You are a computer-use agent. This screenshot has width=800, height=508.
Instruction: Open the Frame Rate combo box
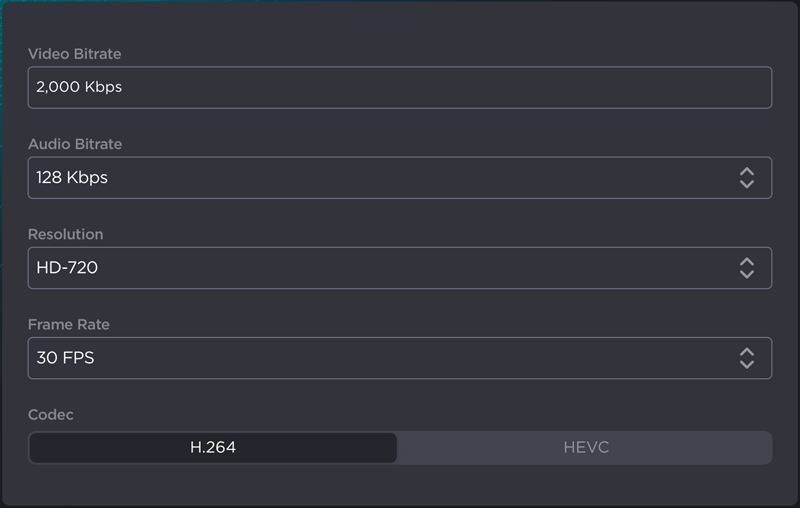click(400, 358)
